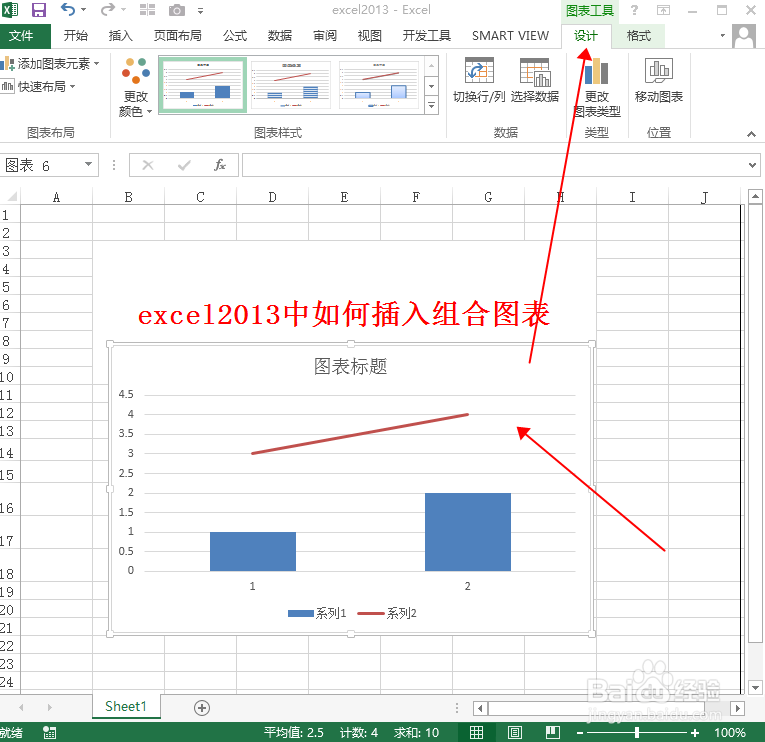Expand the formula bar with the arrow
765x742 pixels.
[752, 165]
